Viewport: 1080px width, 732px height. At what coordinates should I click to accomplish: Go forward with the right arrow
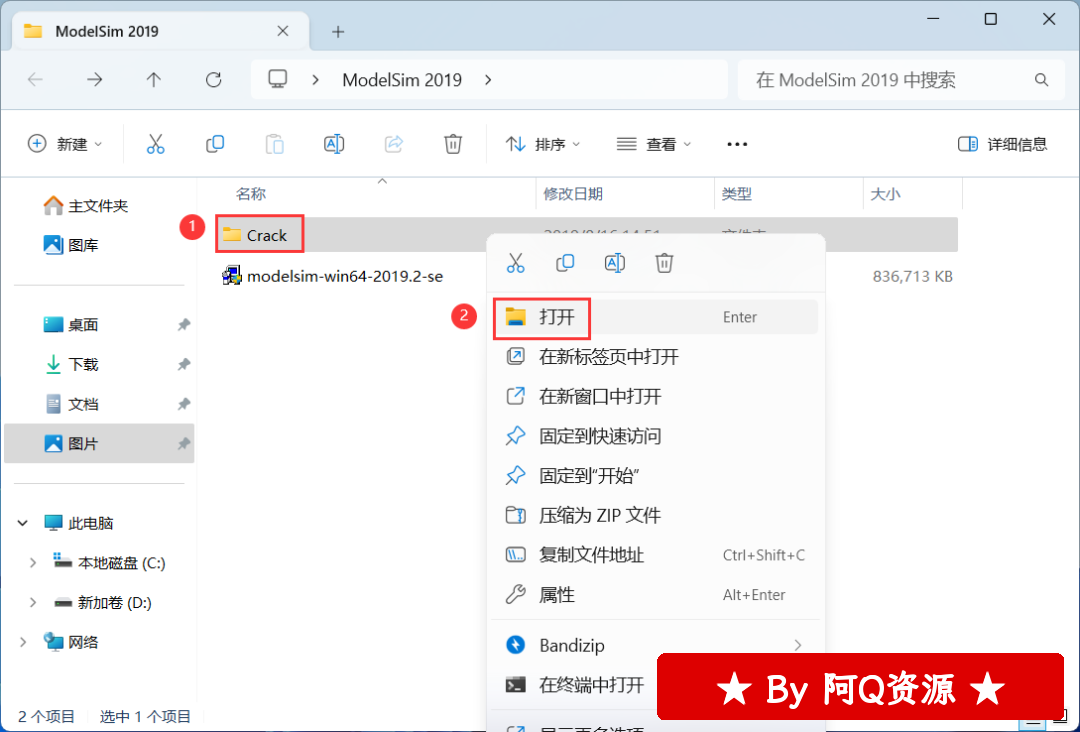[x=94, y=80]
